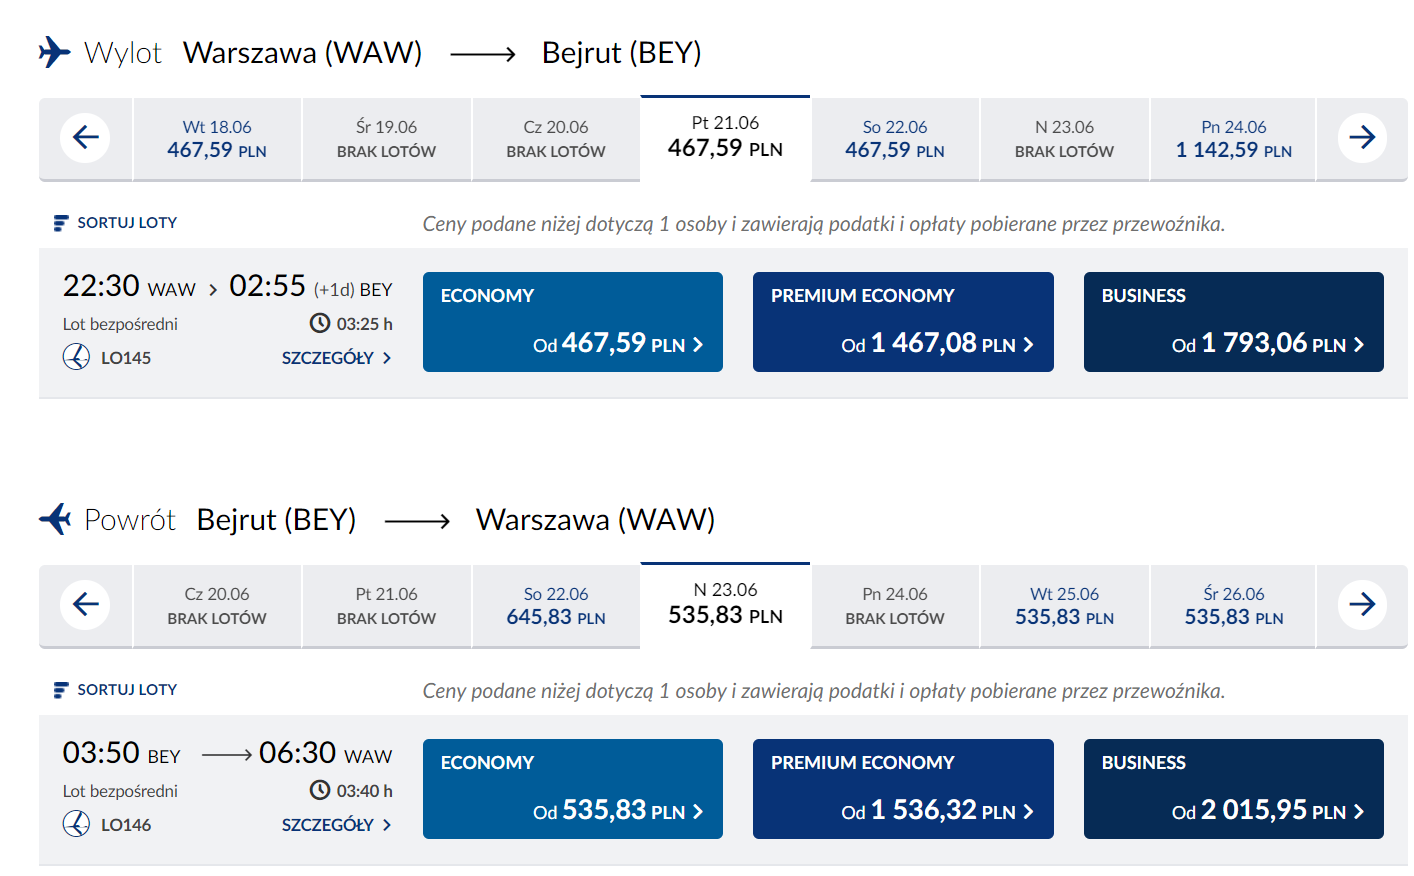
Task: Choose Pn 24.06 departure for 1 142,59 PLN
Action: coord(1233,139)
